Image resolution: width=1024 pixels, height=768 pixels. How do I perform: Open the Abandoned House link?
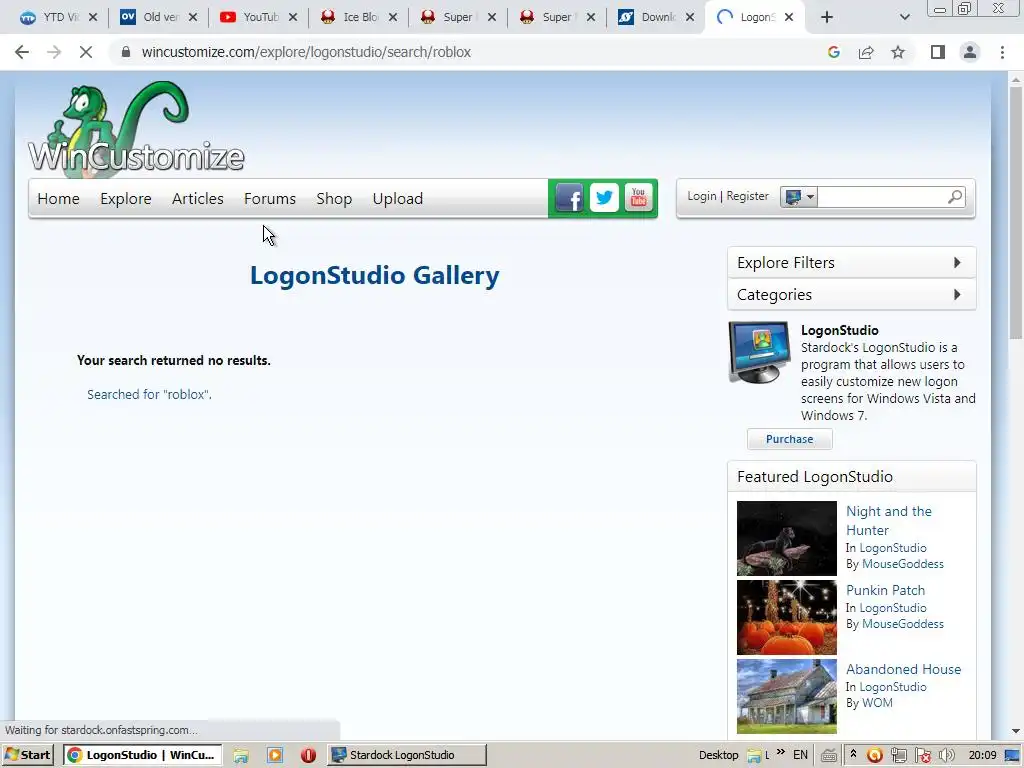coord(903,669)
